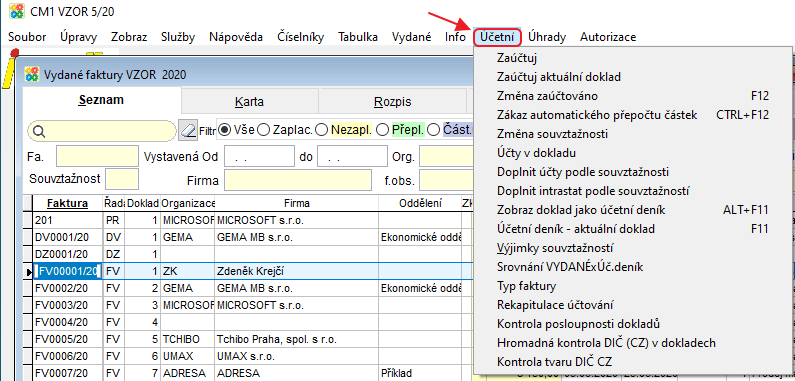Open the Tabulka menu

point(358,37)
